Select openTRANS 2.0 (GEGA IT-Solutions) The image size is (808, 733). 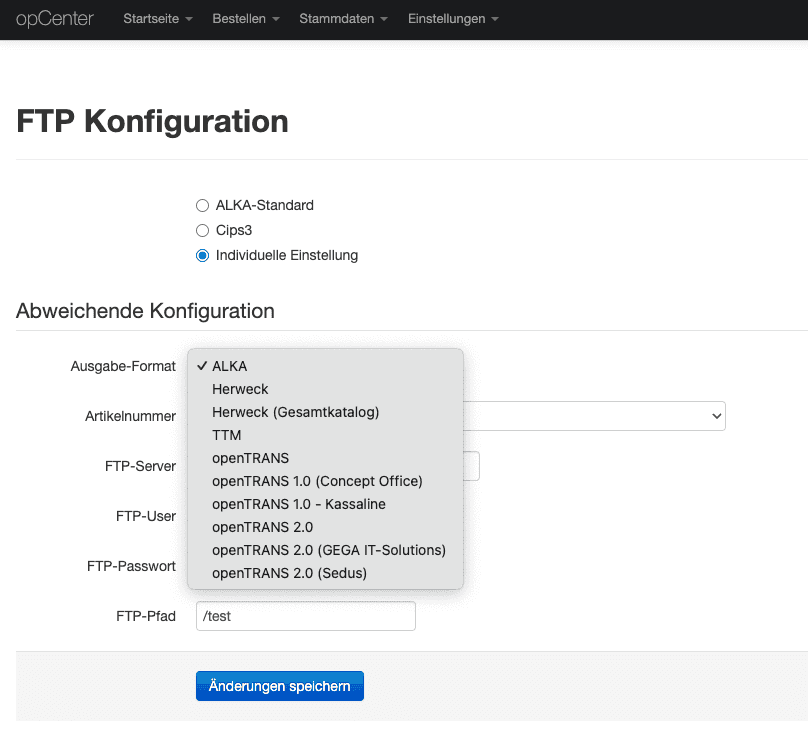pyautogui.click(x=325, y=550)
